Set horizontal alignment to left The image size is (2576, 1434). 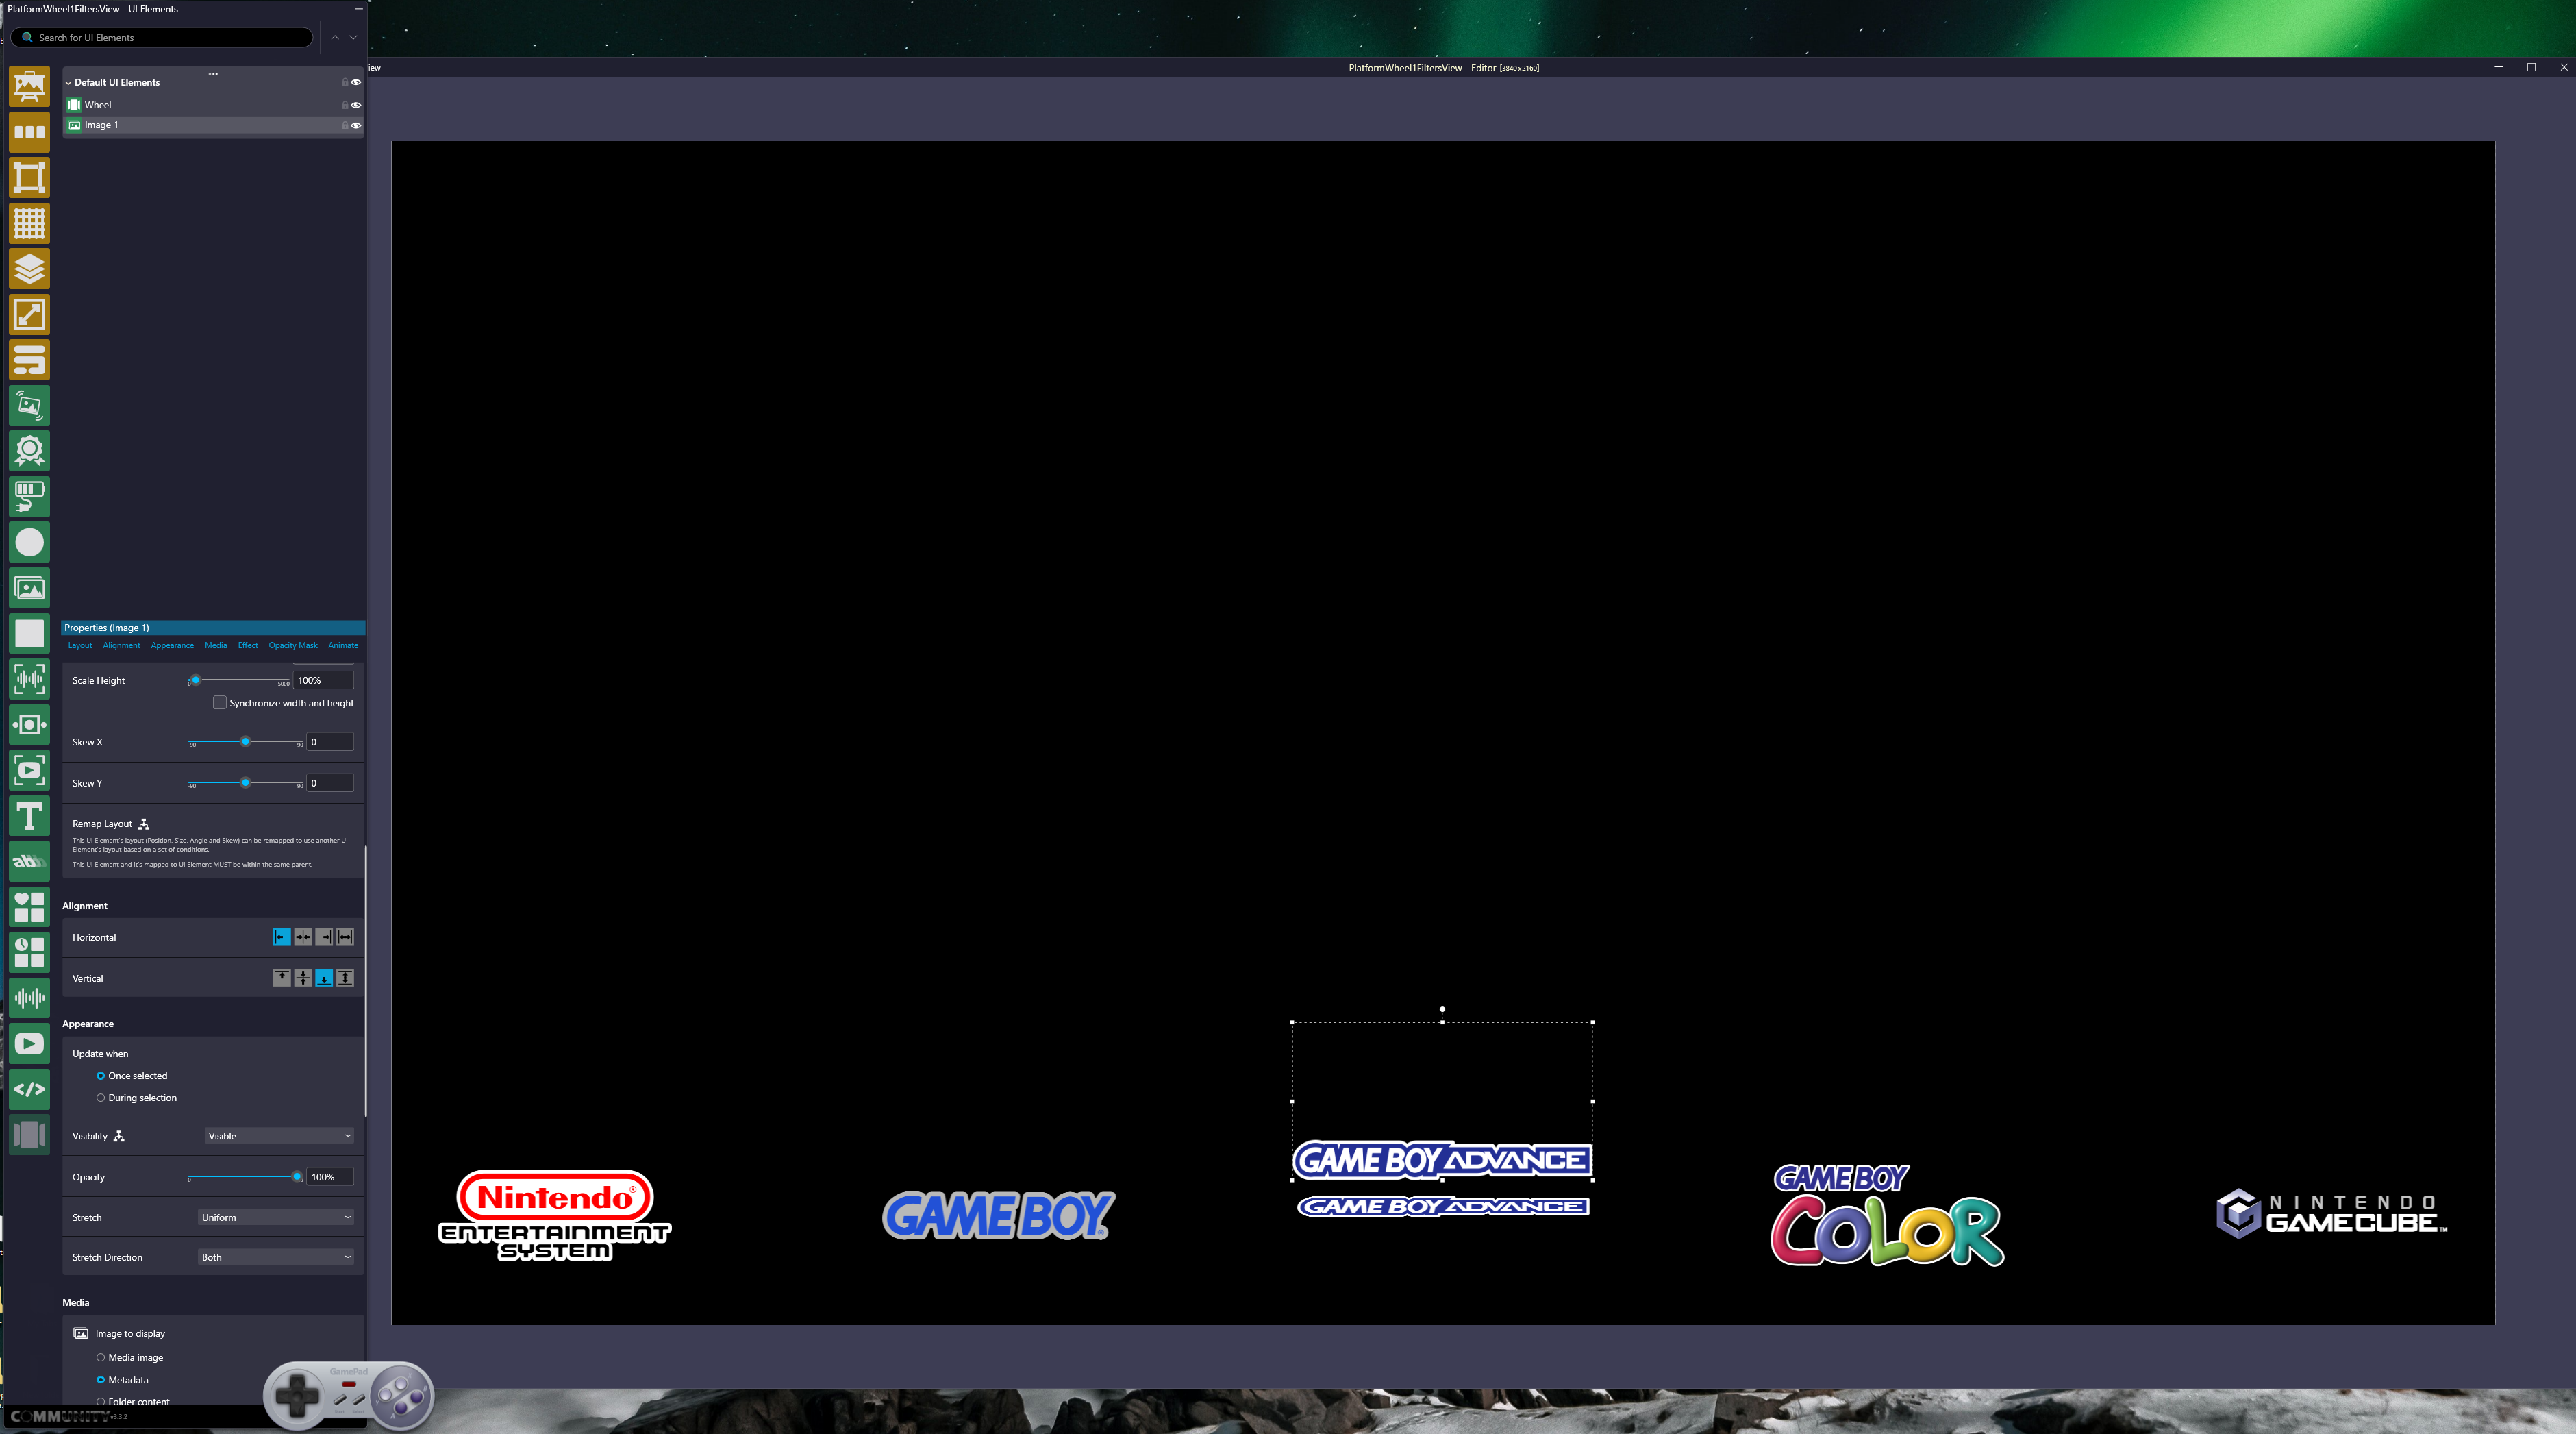click(x=282, y=937)
